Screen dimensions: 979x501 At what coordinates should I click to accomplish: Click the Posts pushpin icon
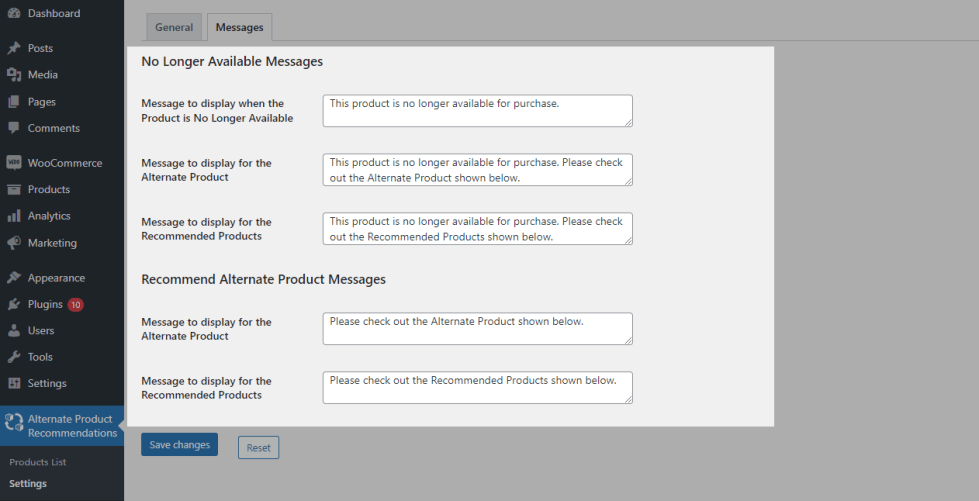pos(14,48)
